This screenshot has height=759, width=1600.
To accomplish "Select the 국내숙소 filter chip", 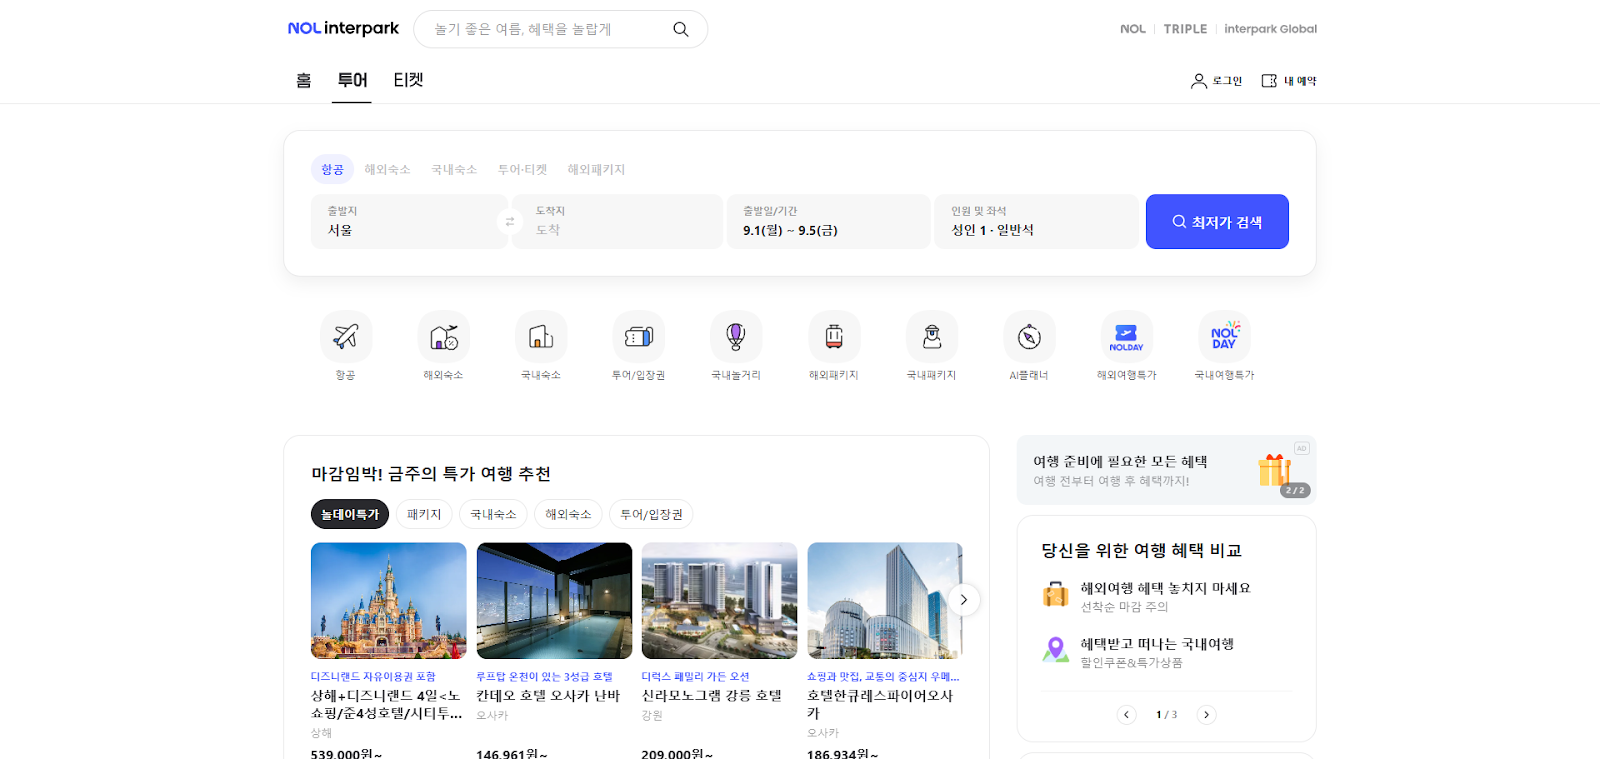I will pos(494,514).
